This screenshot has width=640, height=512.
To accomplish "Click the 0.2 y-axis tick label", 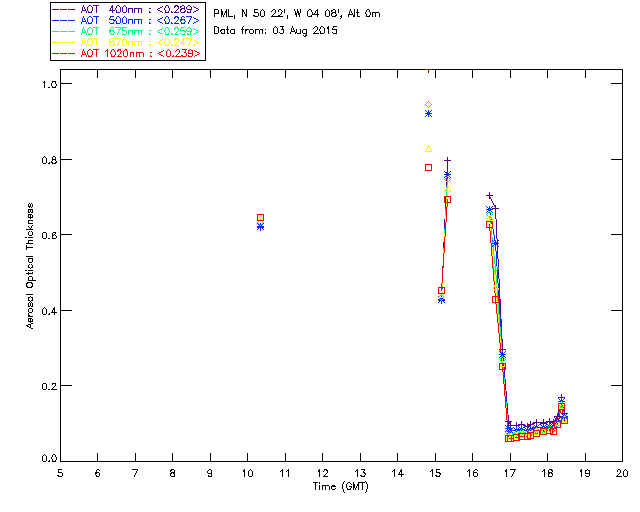I will (x=49, y=386).
